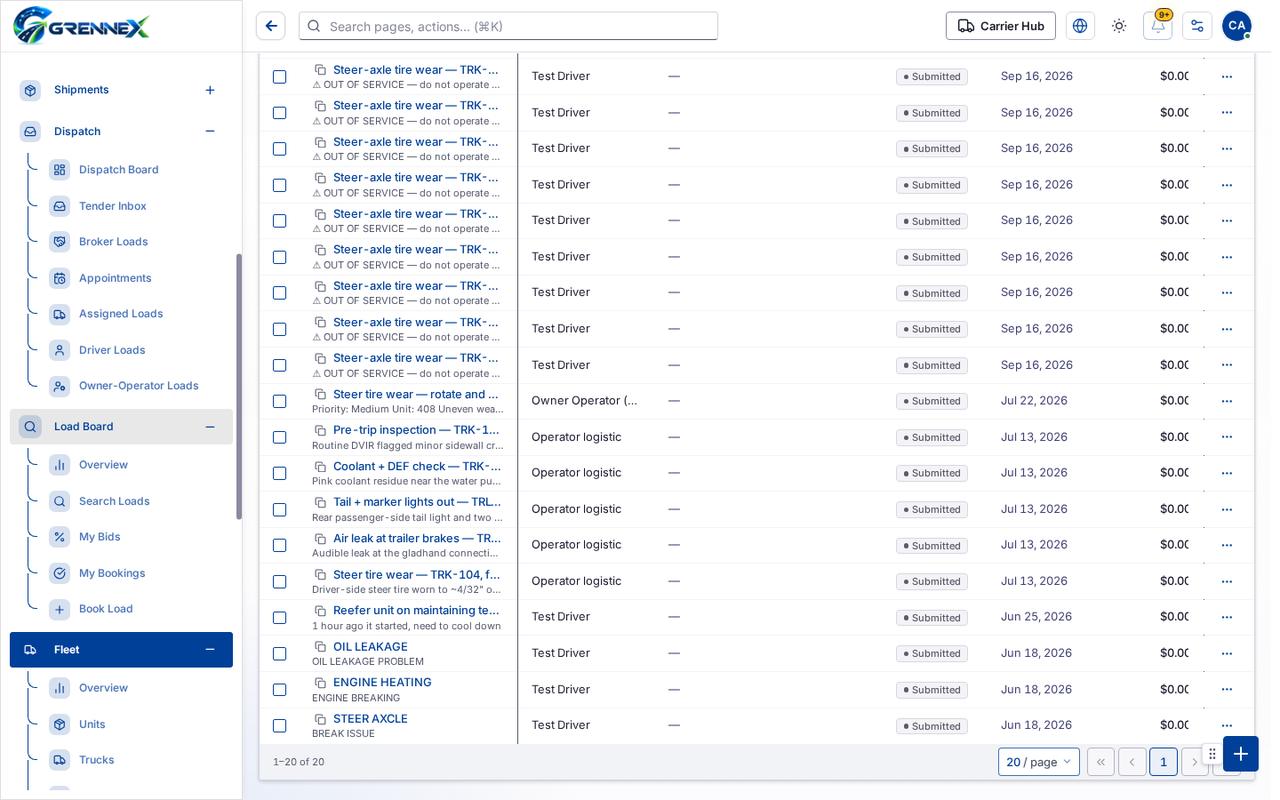Open the display settings sliders icon
Screen dimensions: 1280x800
pyautogui.click(x=1197, y=26)
